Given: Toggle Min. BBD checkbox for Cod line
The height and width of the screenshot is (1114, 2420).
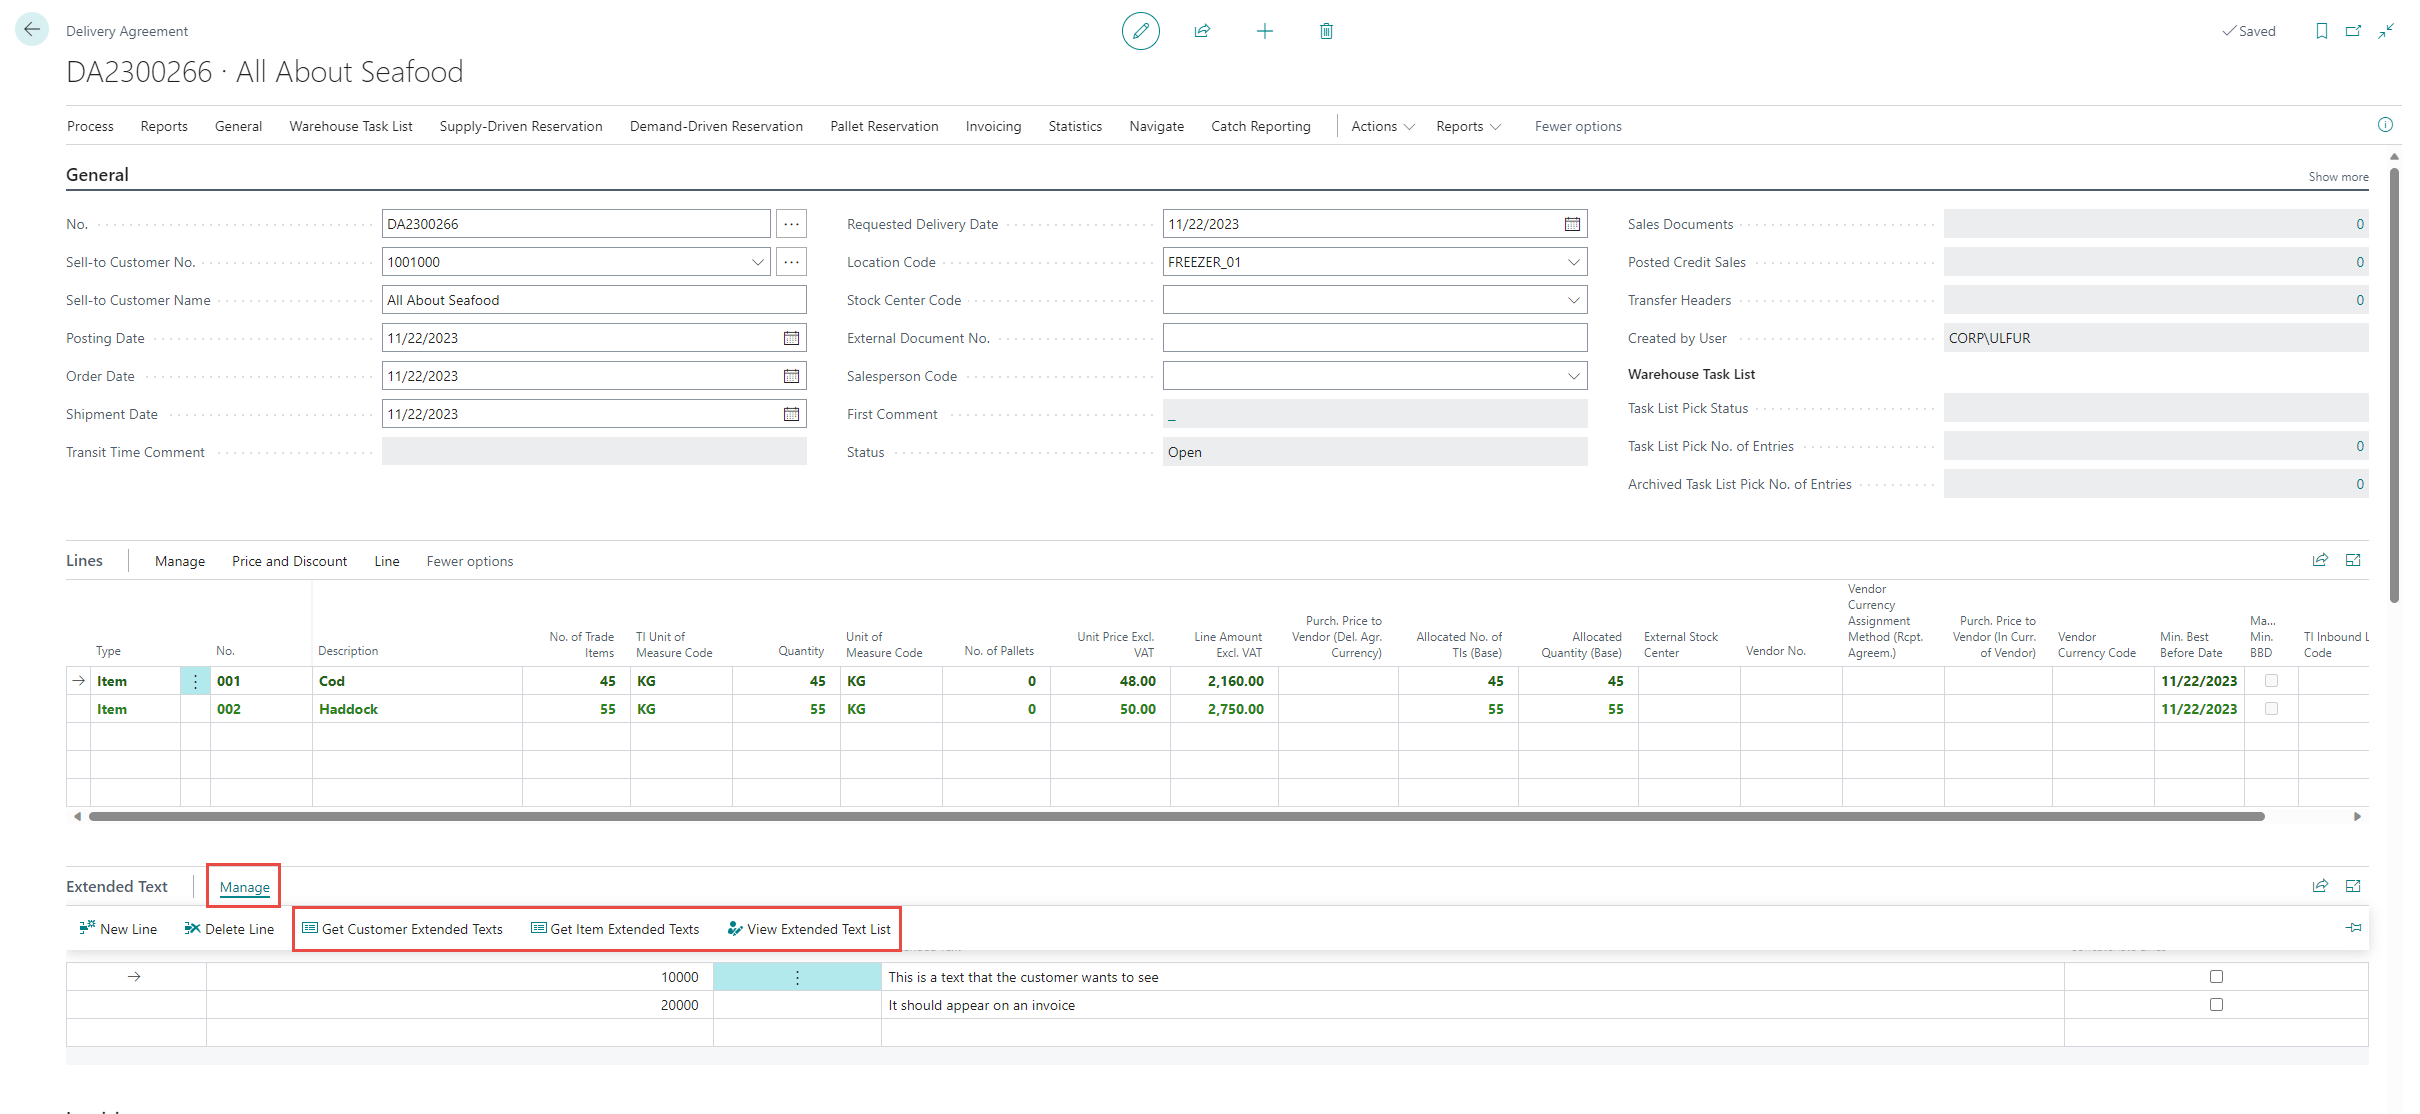Looking at the screenshot, I should (x=2271, y=680).
